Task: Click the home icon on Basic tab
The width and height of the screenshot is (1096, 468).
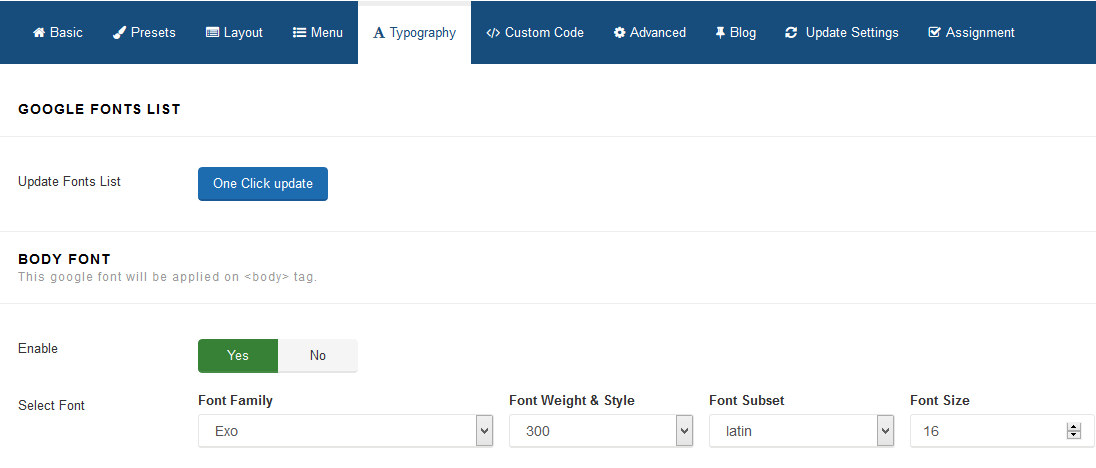Action: tap(39, 32)
